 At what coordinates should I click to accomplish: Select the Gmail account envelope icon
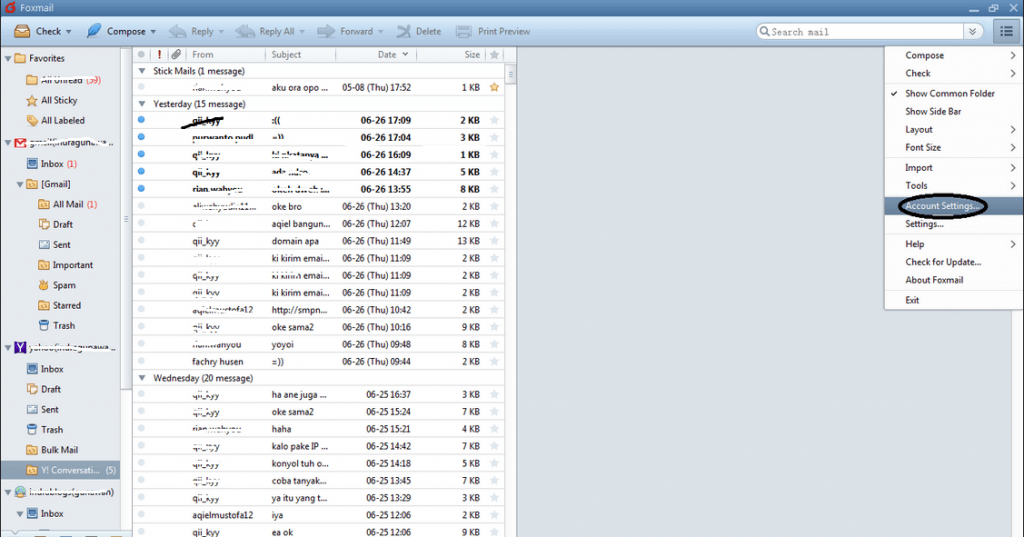click(20, 143)
